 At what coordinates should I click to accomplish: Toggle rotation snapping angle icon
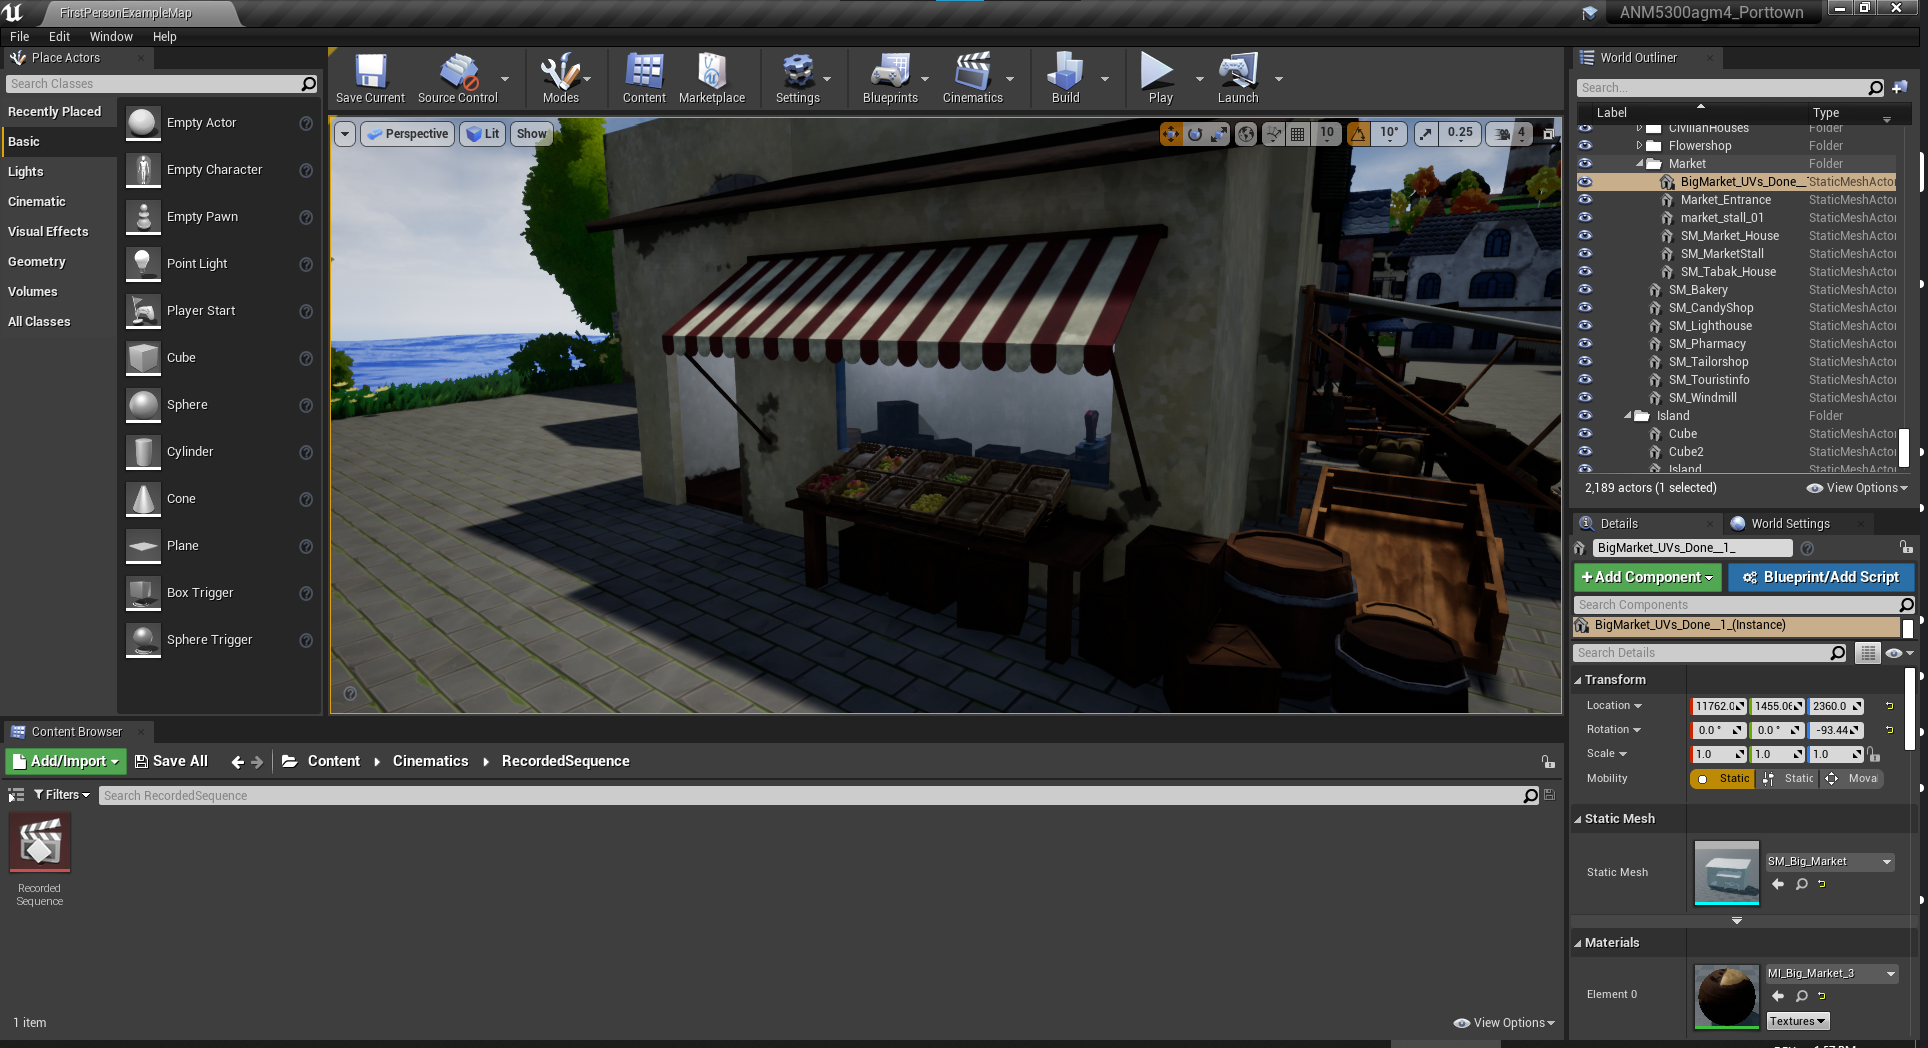click(x=1359, y=134)
